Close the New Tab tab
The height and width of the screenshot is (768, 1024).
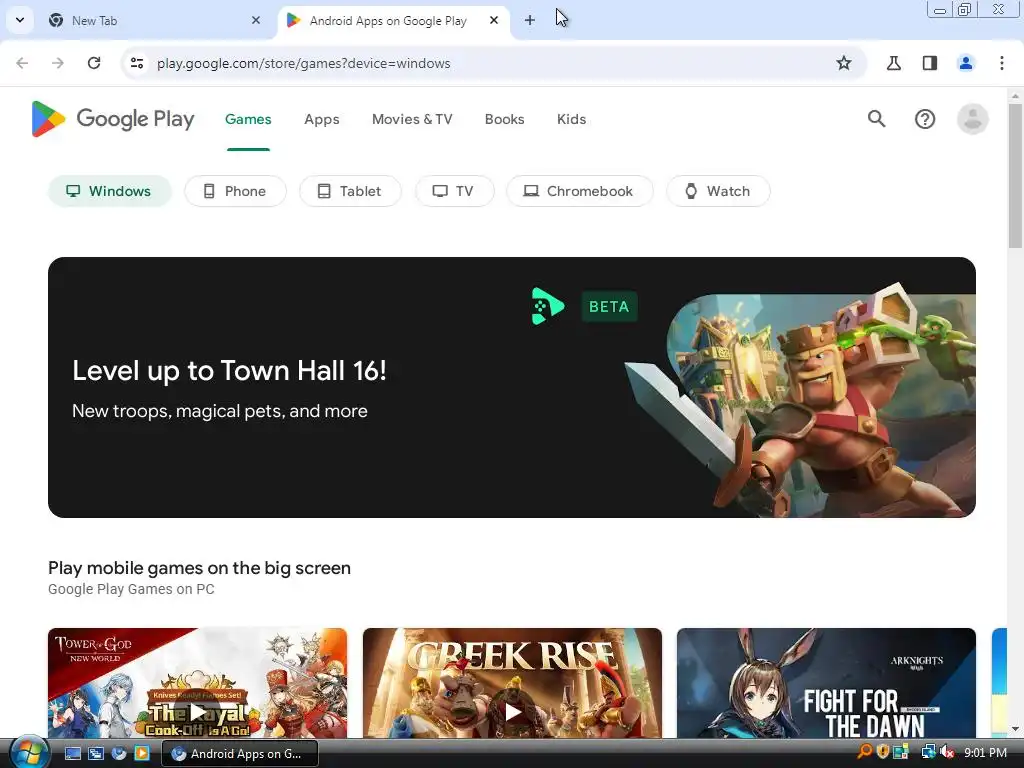click(256, 20)
